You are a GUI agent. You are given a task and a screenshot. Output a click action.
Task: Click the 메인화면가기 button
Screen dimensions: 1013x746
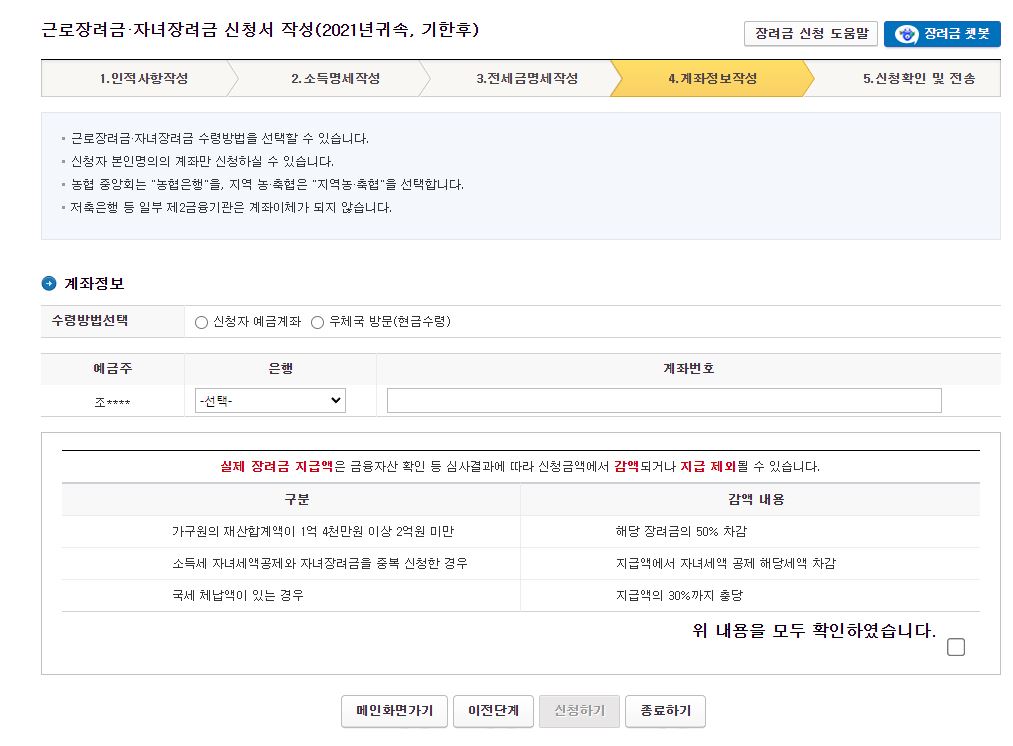click(394, 711)
